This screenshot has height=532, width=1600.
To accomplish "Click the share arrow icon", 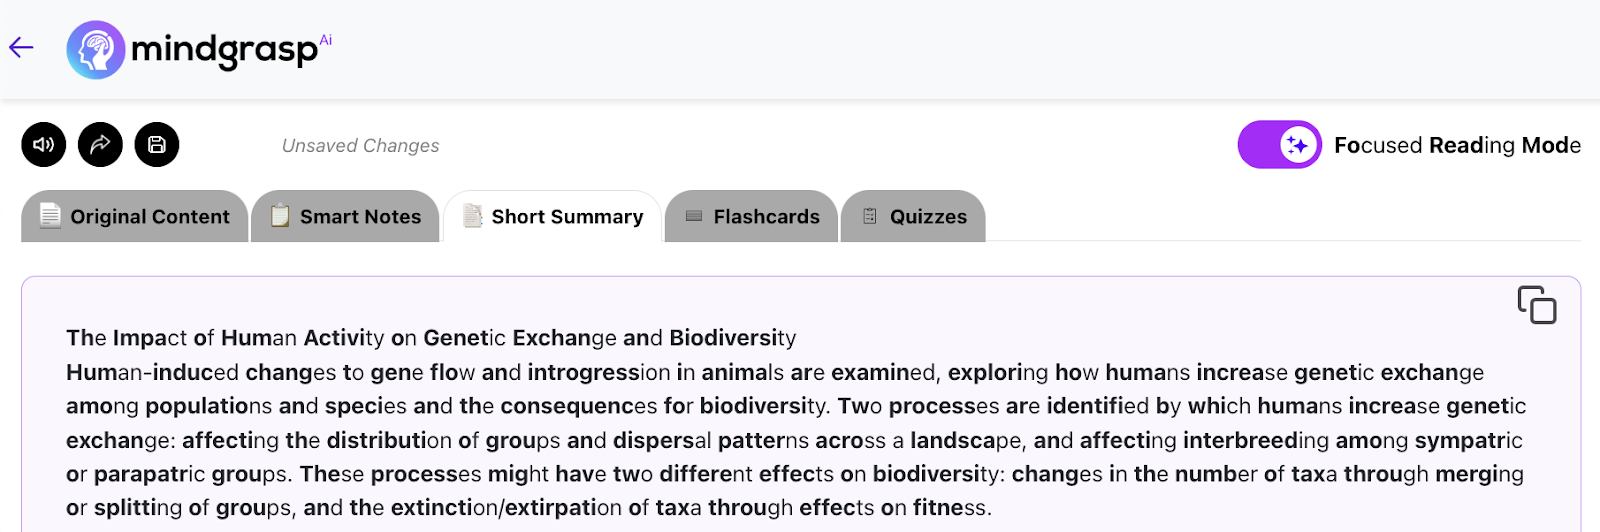I will point(100,145).
